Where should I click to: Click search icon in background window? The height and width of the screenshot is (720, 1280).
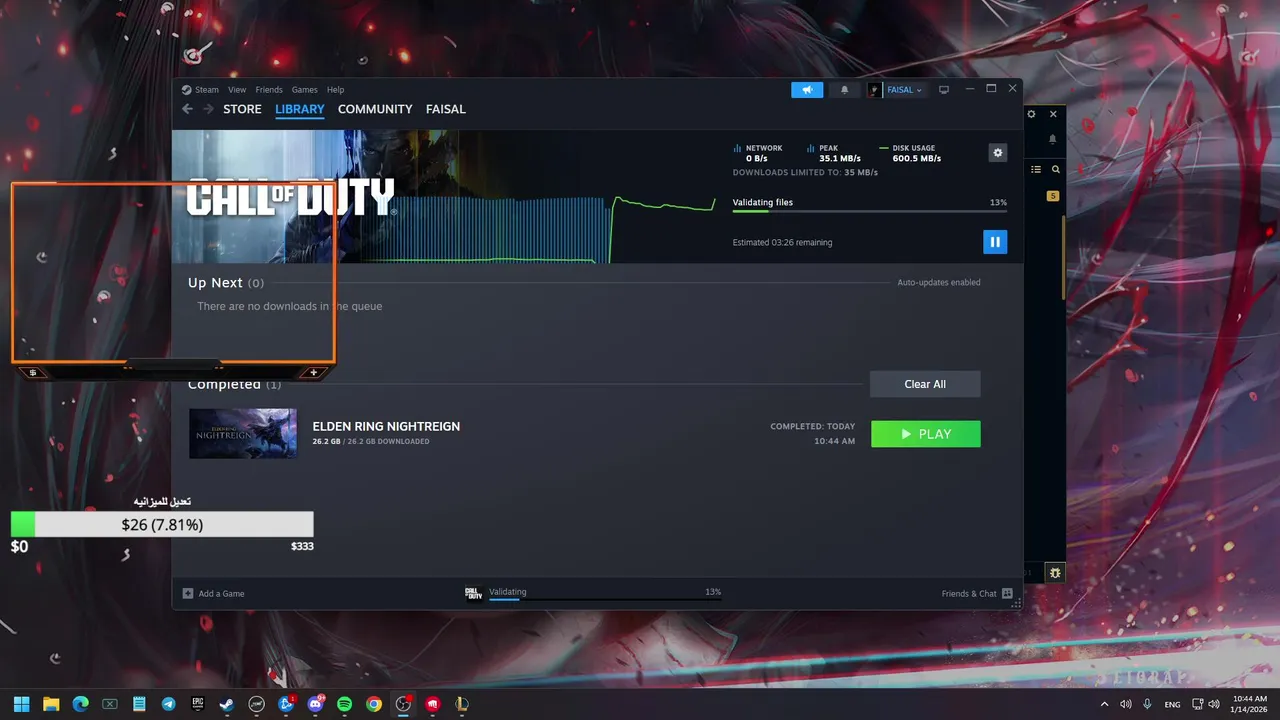point(1055,170)
